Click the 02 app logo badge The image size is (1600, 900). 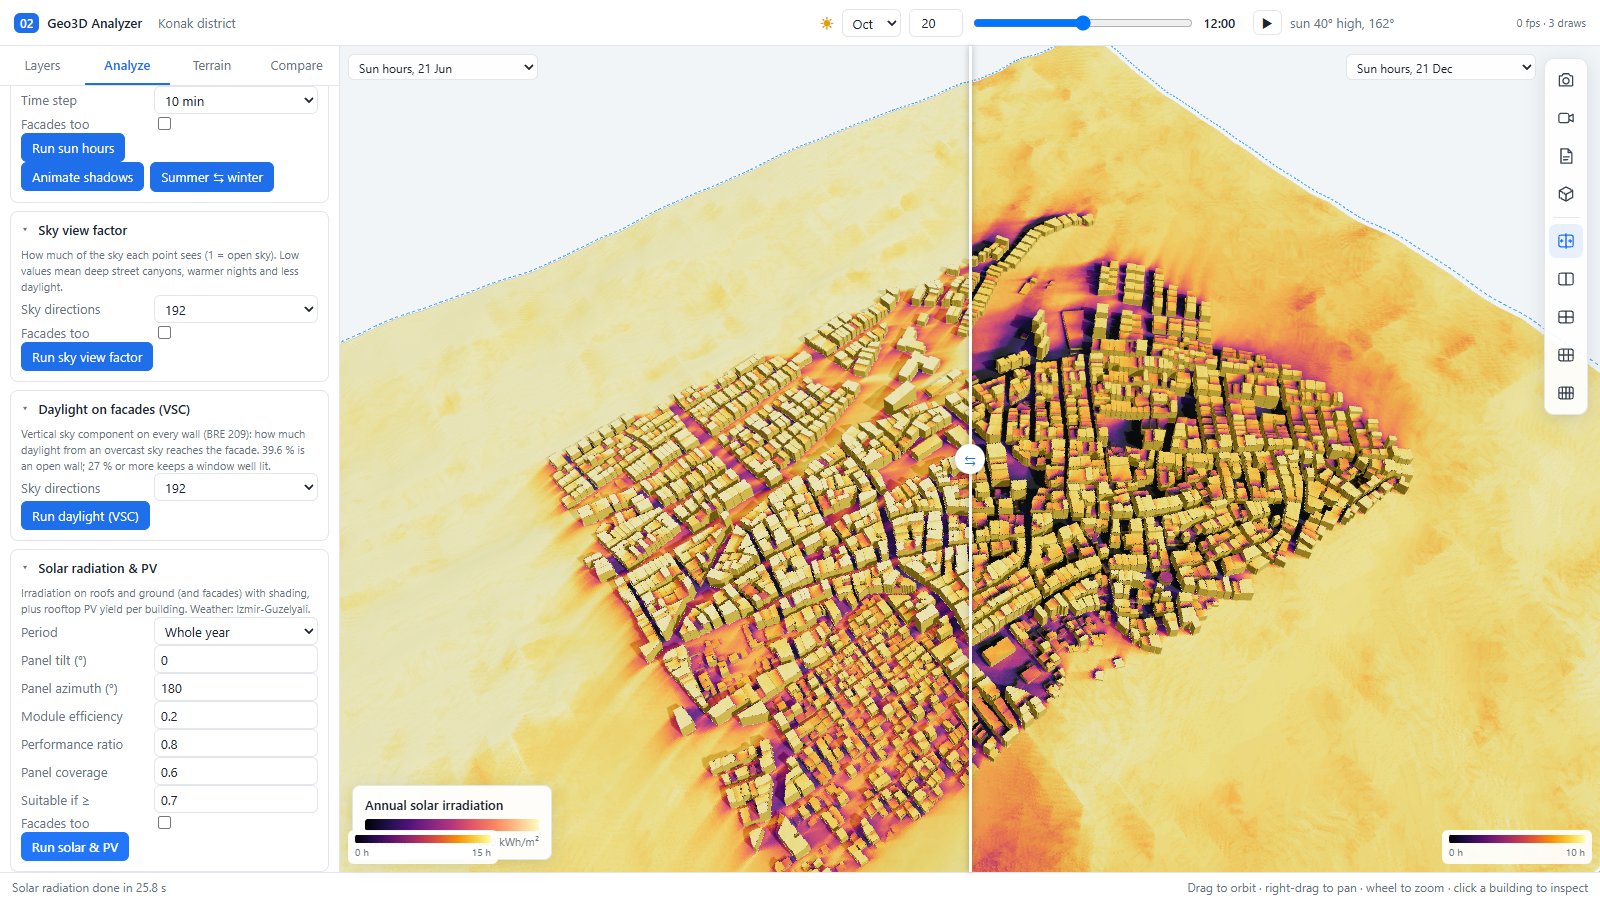(x=26, y=23)
